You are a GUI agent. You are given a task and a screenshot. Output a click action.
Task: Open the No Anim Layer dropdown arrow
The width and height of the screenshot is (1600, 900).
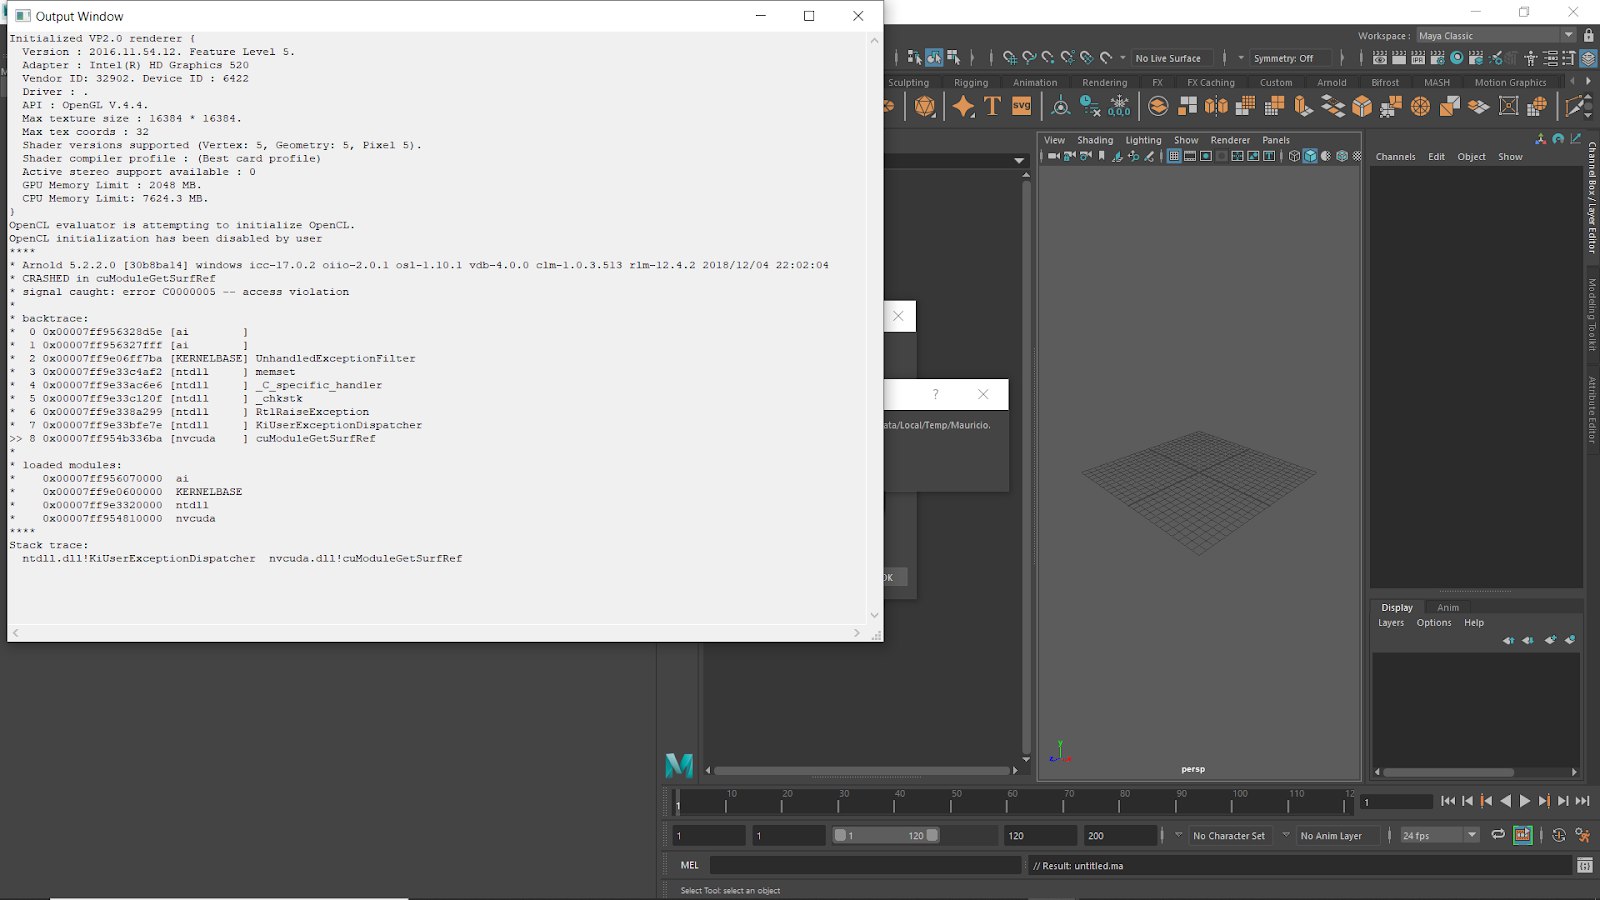tap(1286, 835)
